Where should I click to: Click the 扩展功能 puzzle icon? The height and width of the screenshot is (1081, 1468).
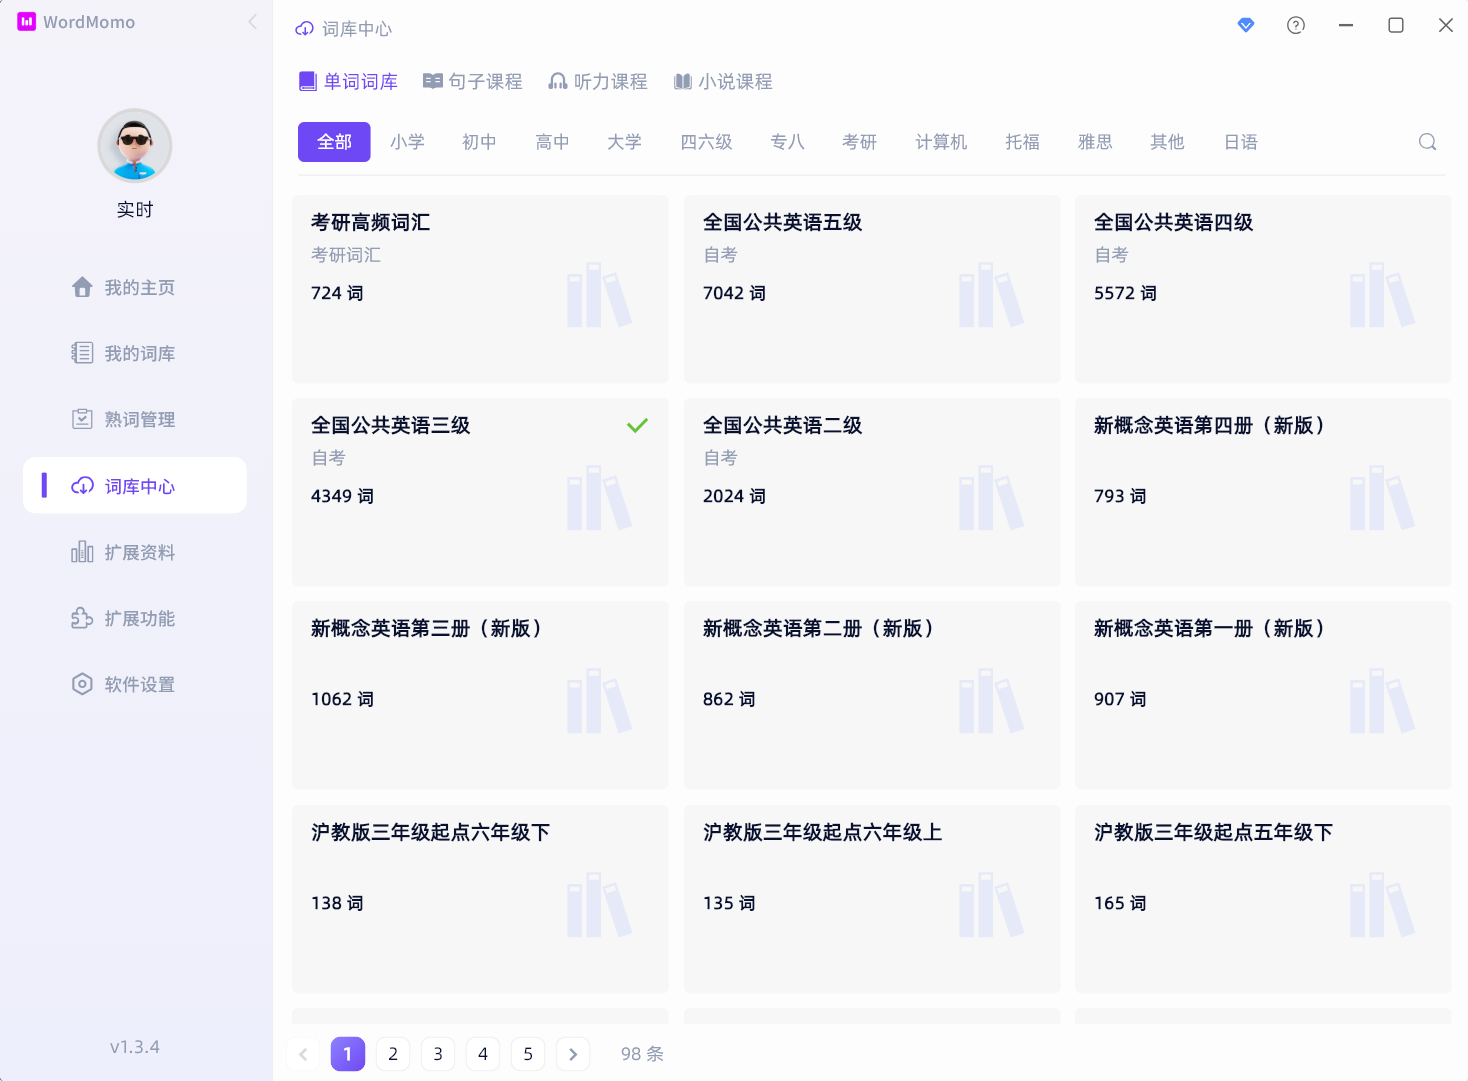coord(82,618)
